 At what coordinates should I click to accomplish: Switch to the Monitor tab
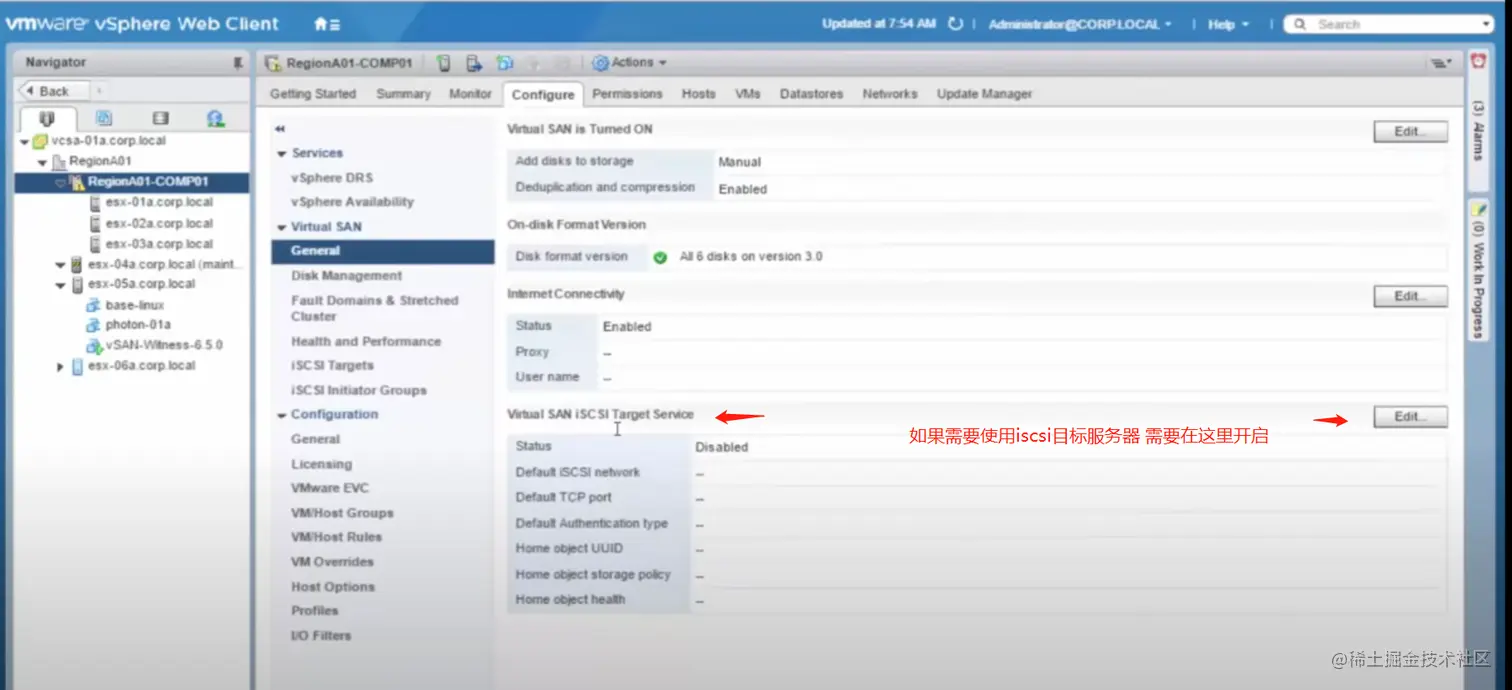tap(470, 94)
